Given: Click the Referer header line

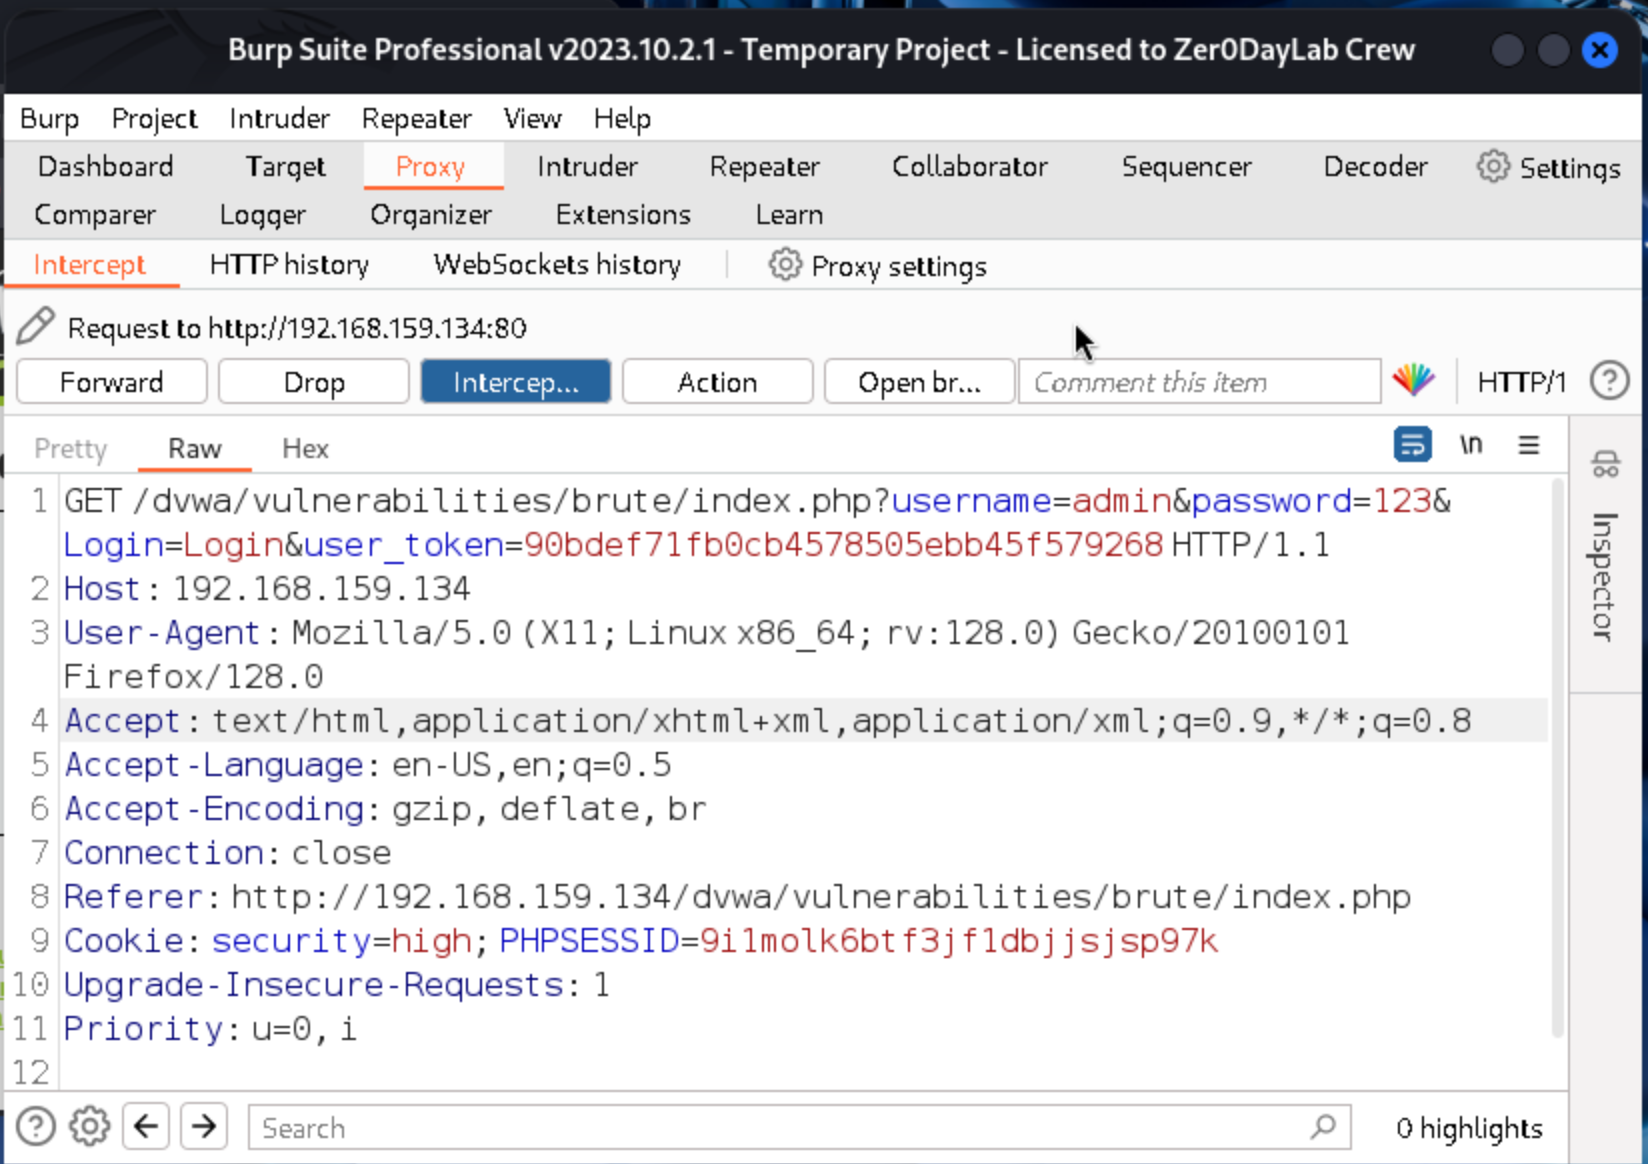Looking at the screenshot, I should (x=737, y=896).
